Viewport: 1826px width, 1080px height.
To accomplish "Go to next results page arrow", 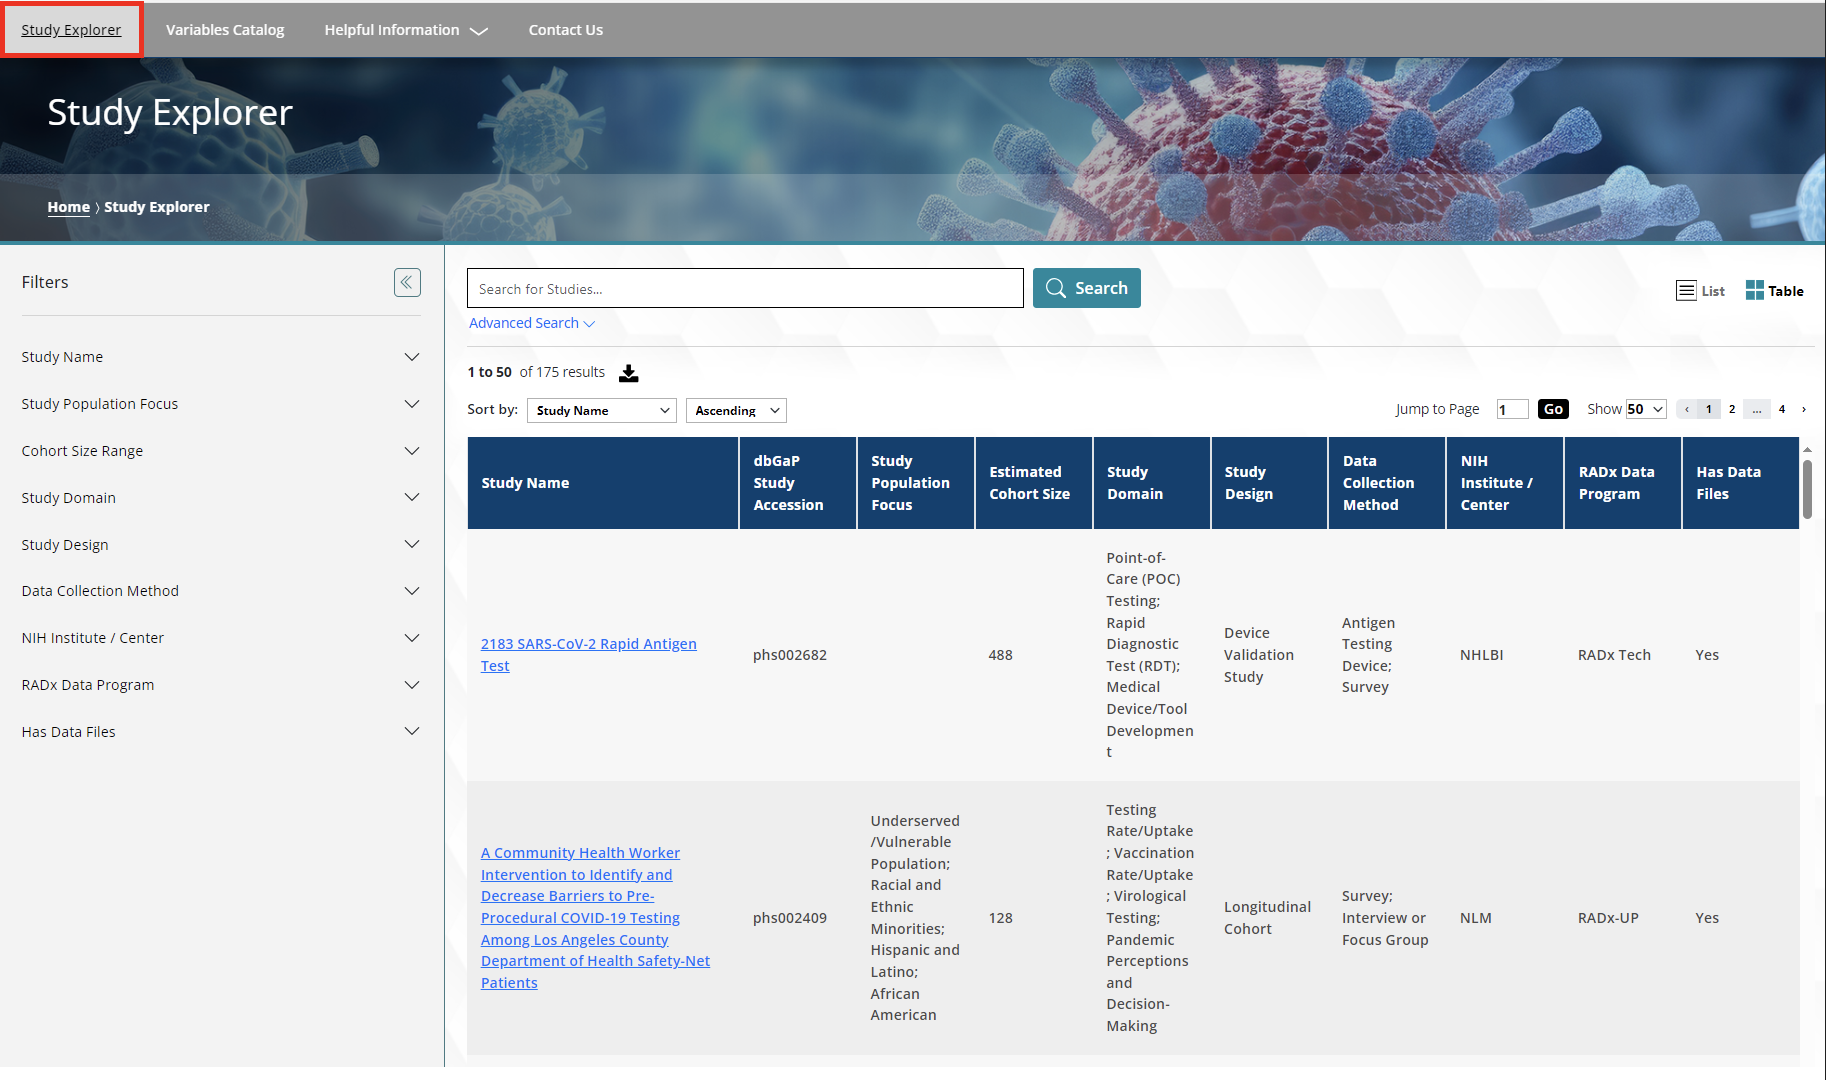I will click(x=1804, y=409).
